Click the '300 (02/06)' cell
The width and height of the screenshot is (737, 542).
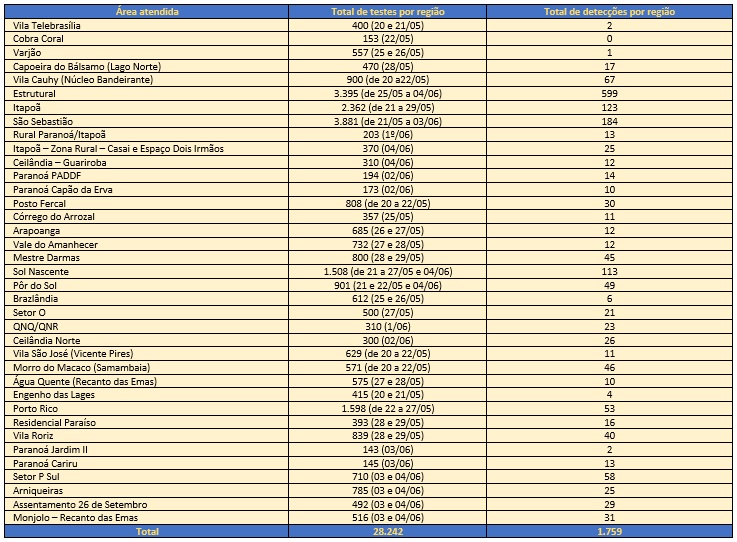388,340
